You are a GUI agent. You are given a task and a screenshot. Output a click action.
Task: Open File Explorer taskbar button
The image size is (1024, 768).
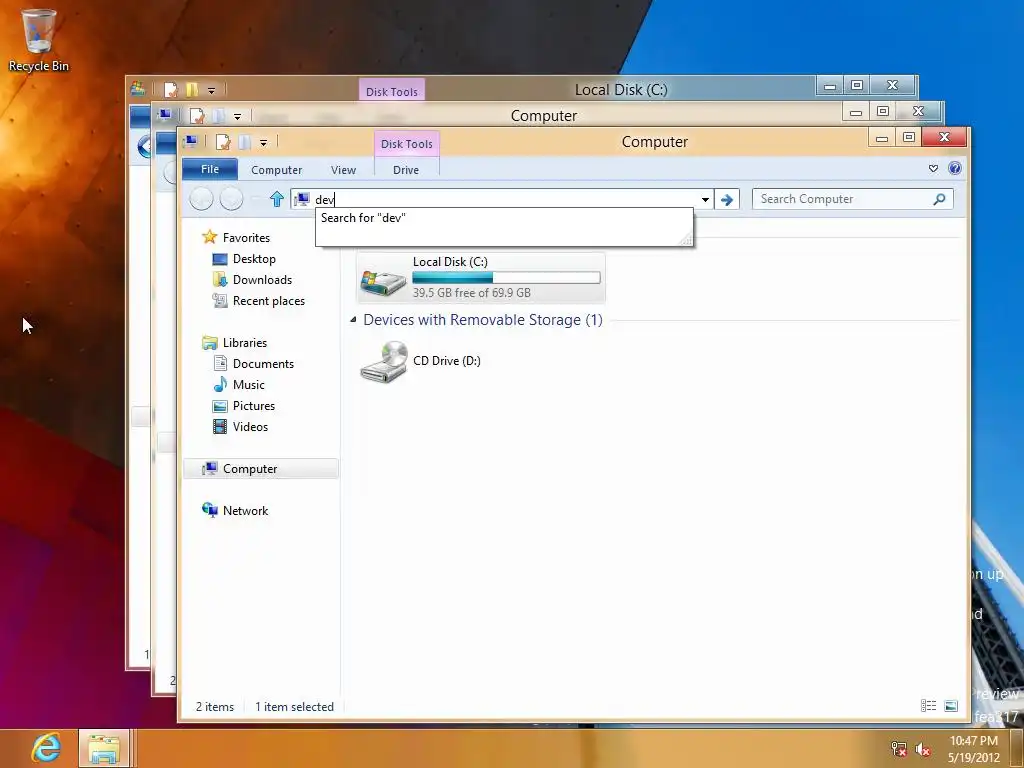[x=104, y=748]
